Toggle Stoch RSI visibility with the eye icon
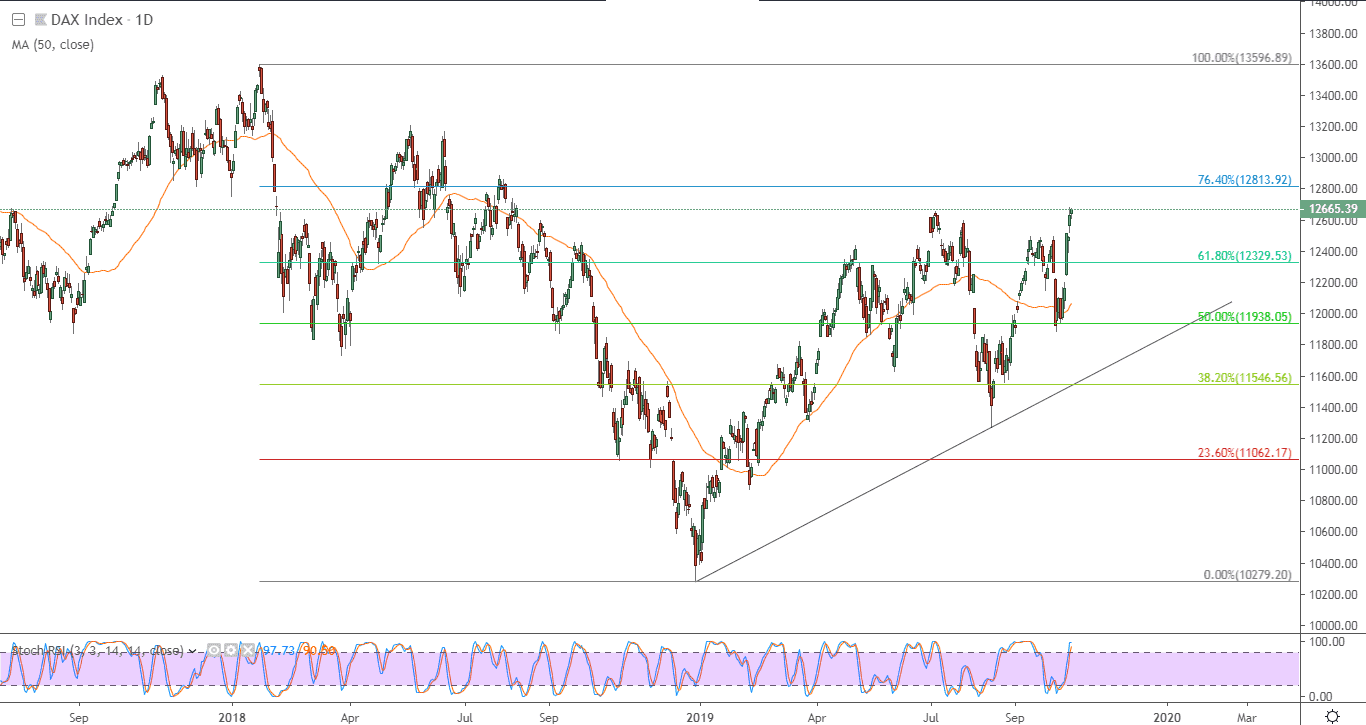 (215, 650)
